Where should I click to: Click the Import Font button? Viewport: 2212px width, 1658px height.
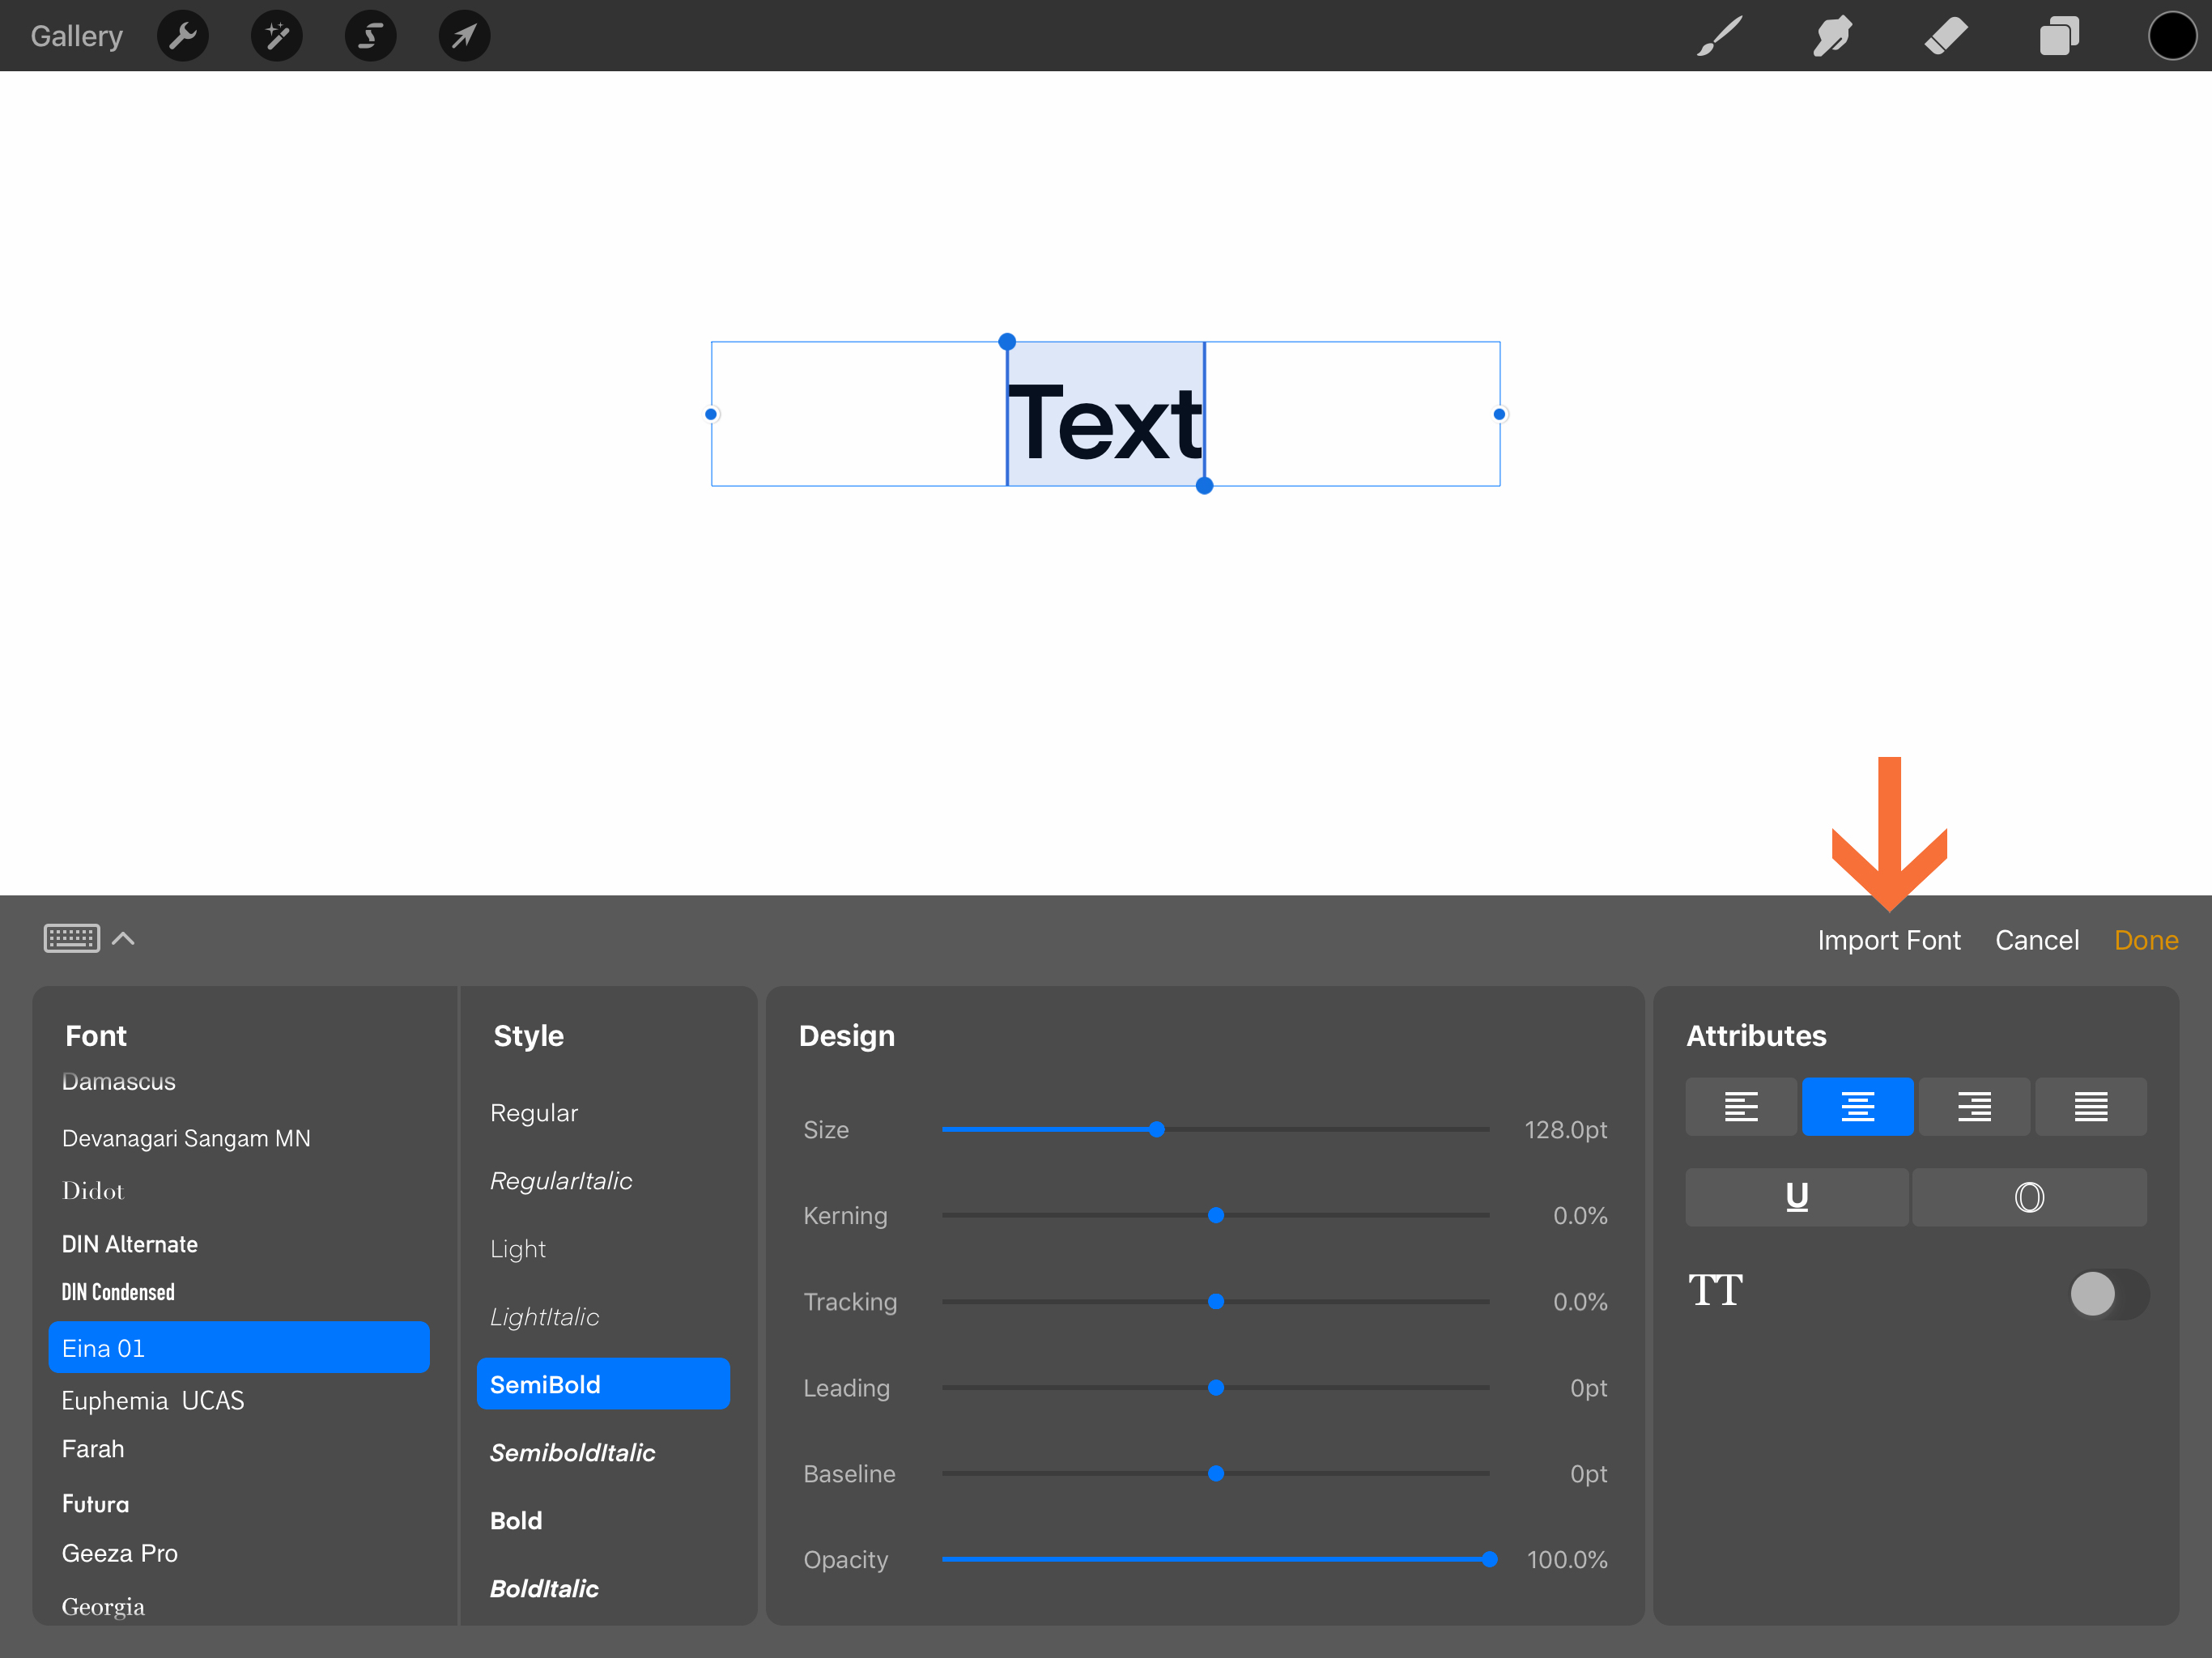click(x=1888, y=940)
